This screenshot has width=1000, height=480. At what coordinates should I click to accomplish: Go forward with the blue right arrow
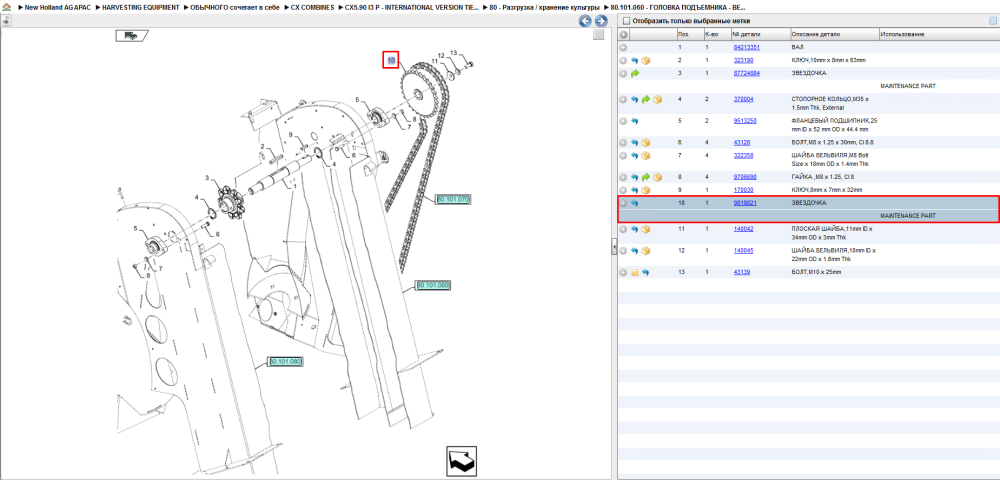pos(600,21)
